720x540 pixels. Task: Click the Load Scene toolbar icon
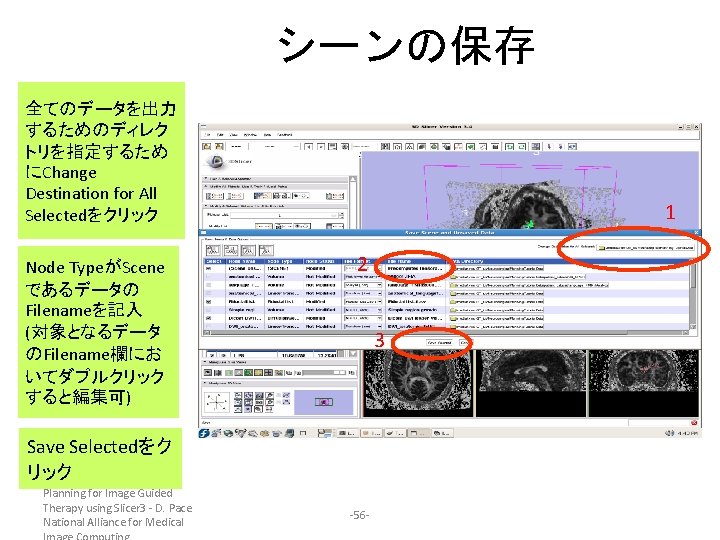tap(207, 146)
